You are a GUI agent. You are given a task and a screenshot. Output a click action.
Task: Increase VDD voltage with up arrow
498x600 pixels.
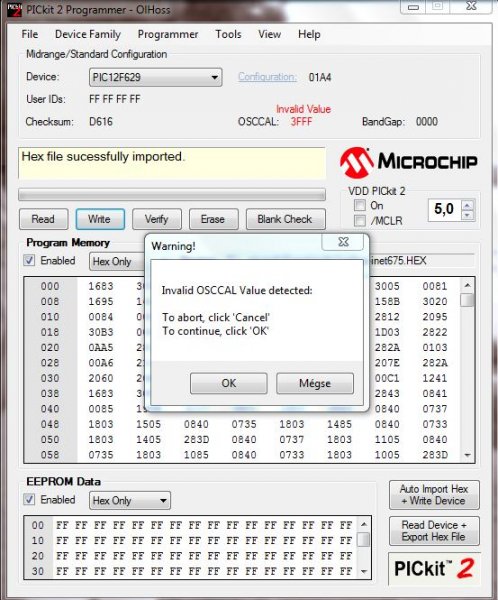(x=467, y=205)
